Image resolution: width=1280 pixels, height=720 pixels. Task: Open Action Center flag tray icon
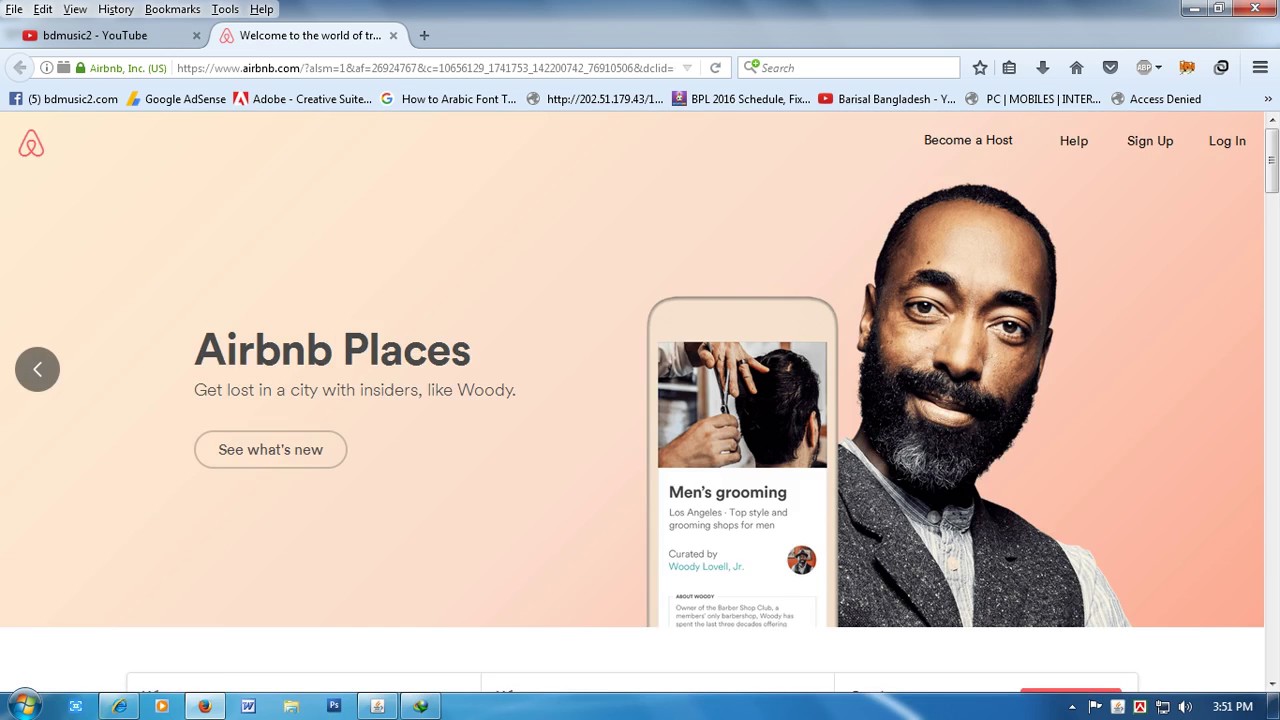[1095, 707]
